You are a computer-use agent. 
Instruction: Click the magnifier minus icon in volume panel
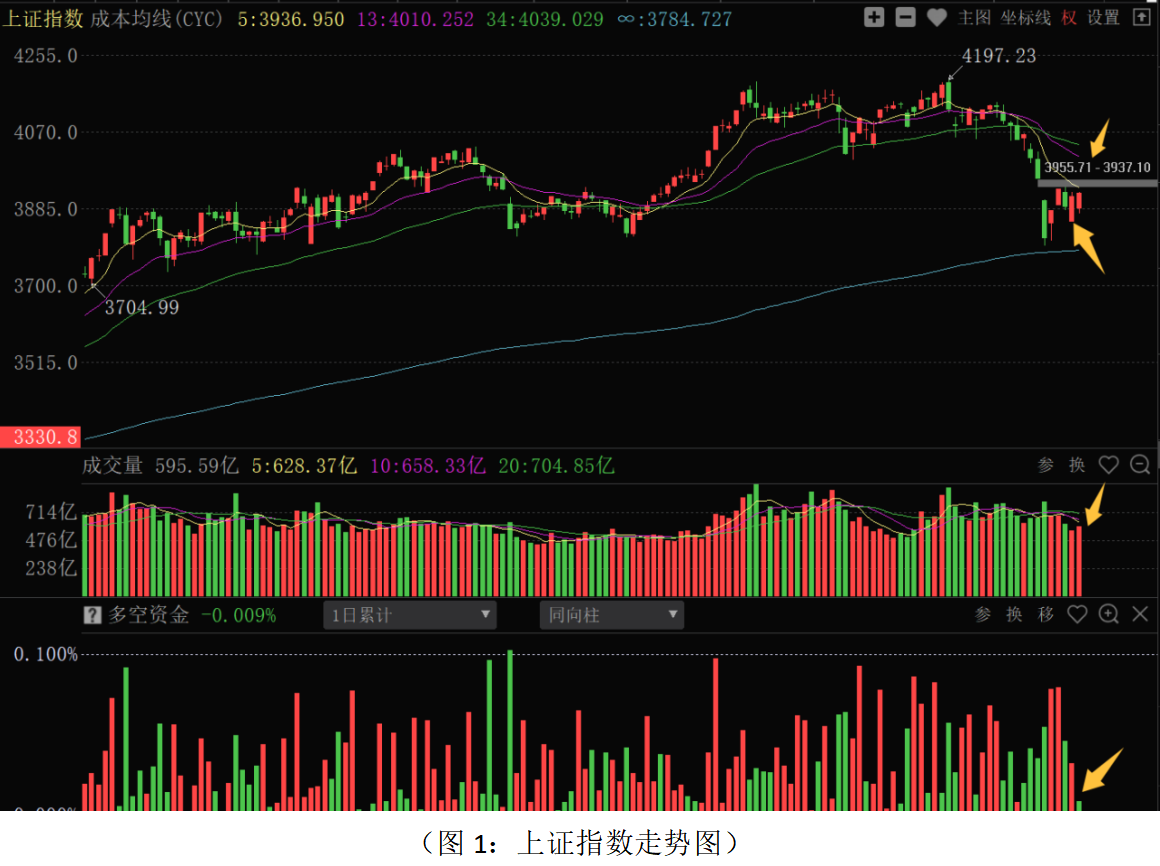(1139, 464)
